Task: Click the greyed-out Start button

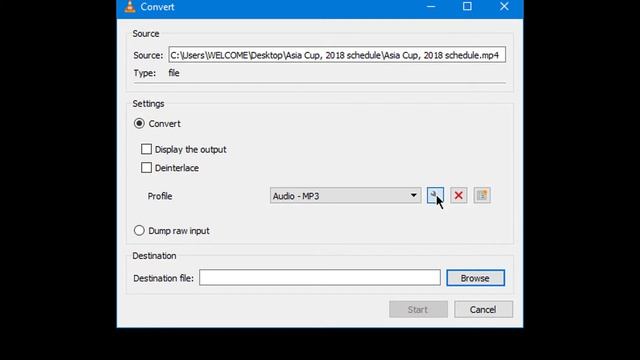Action: 418,309
